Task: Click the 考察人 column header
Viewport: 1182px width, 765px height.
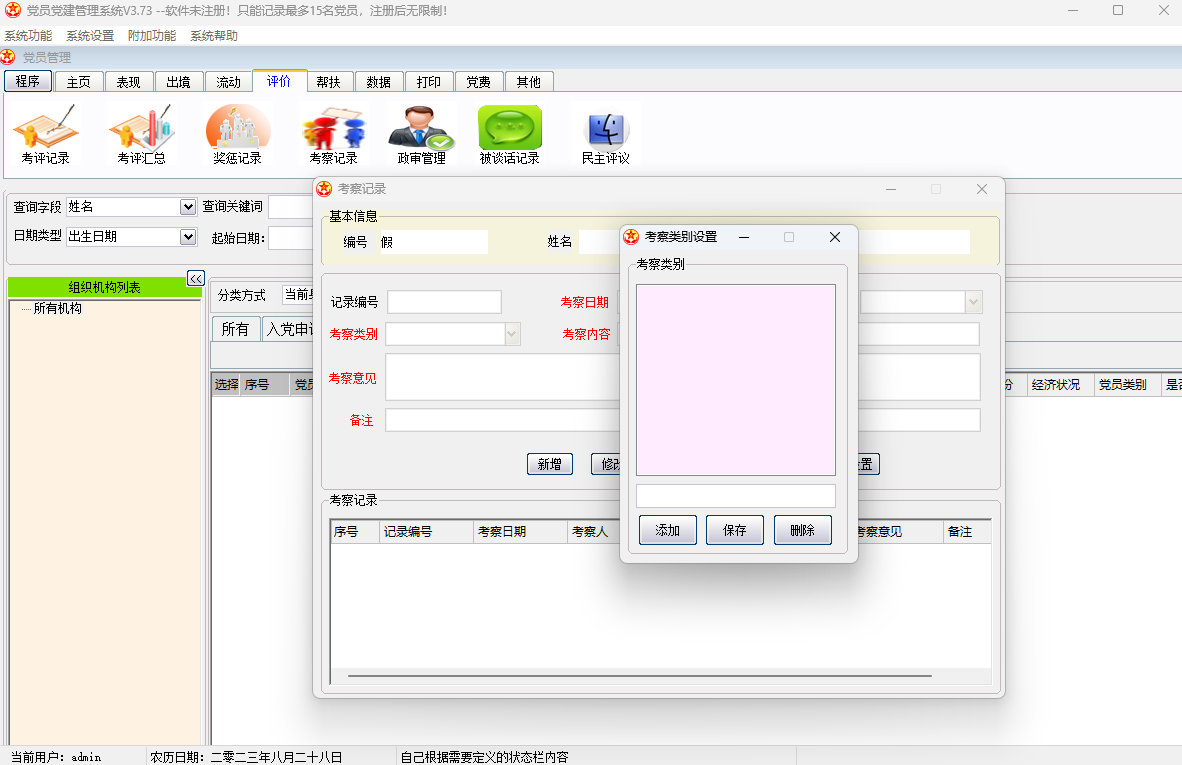Action: point(593,531)
